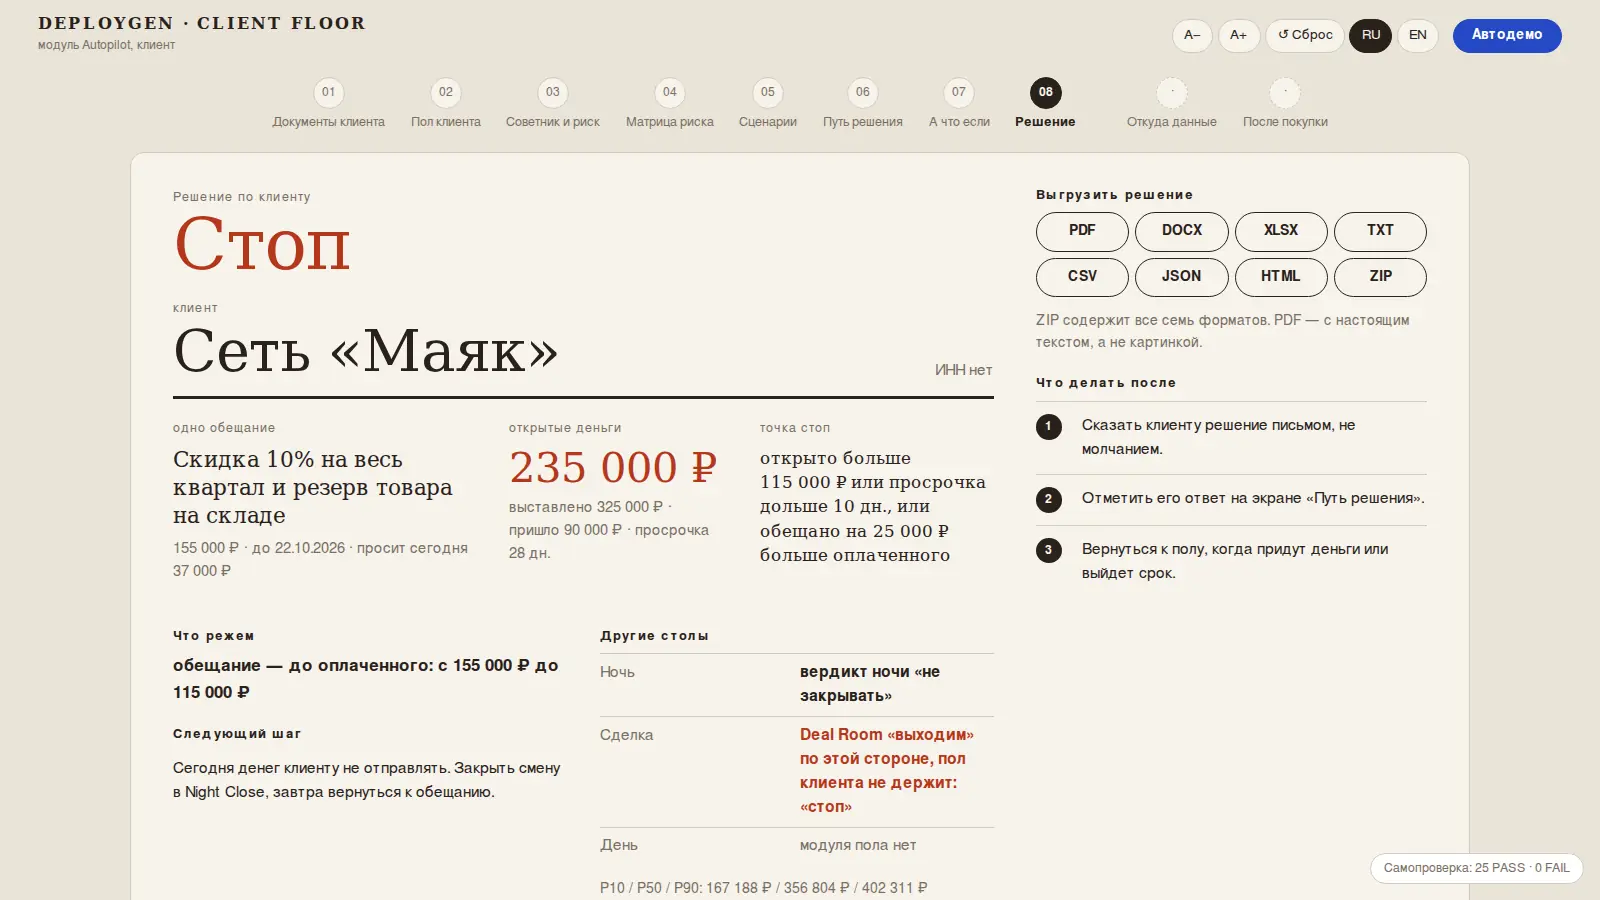Image resolution: width=1600 pixels, height=900 pixels.
Task: Click the День row "модуля пола нет"
Action: coord(858,845)
